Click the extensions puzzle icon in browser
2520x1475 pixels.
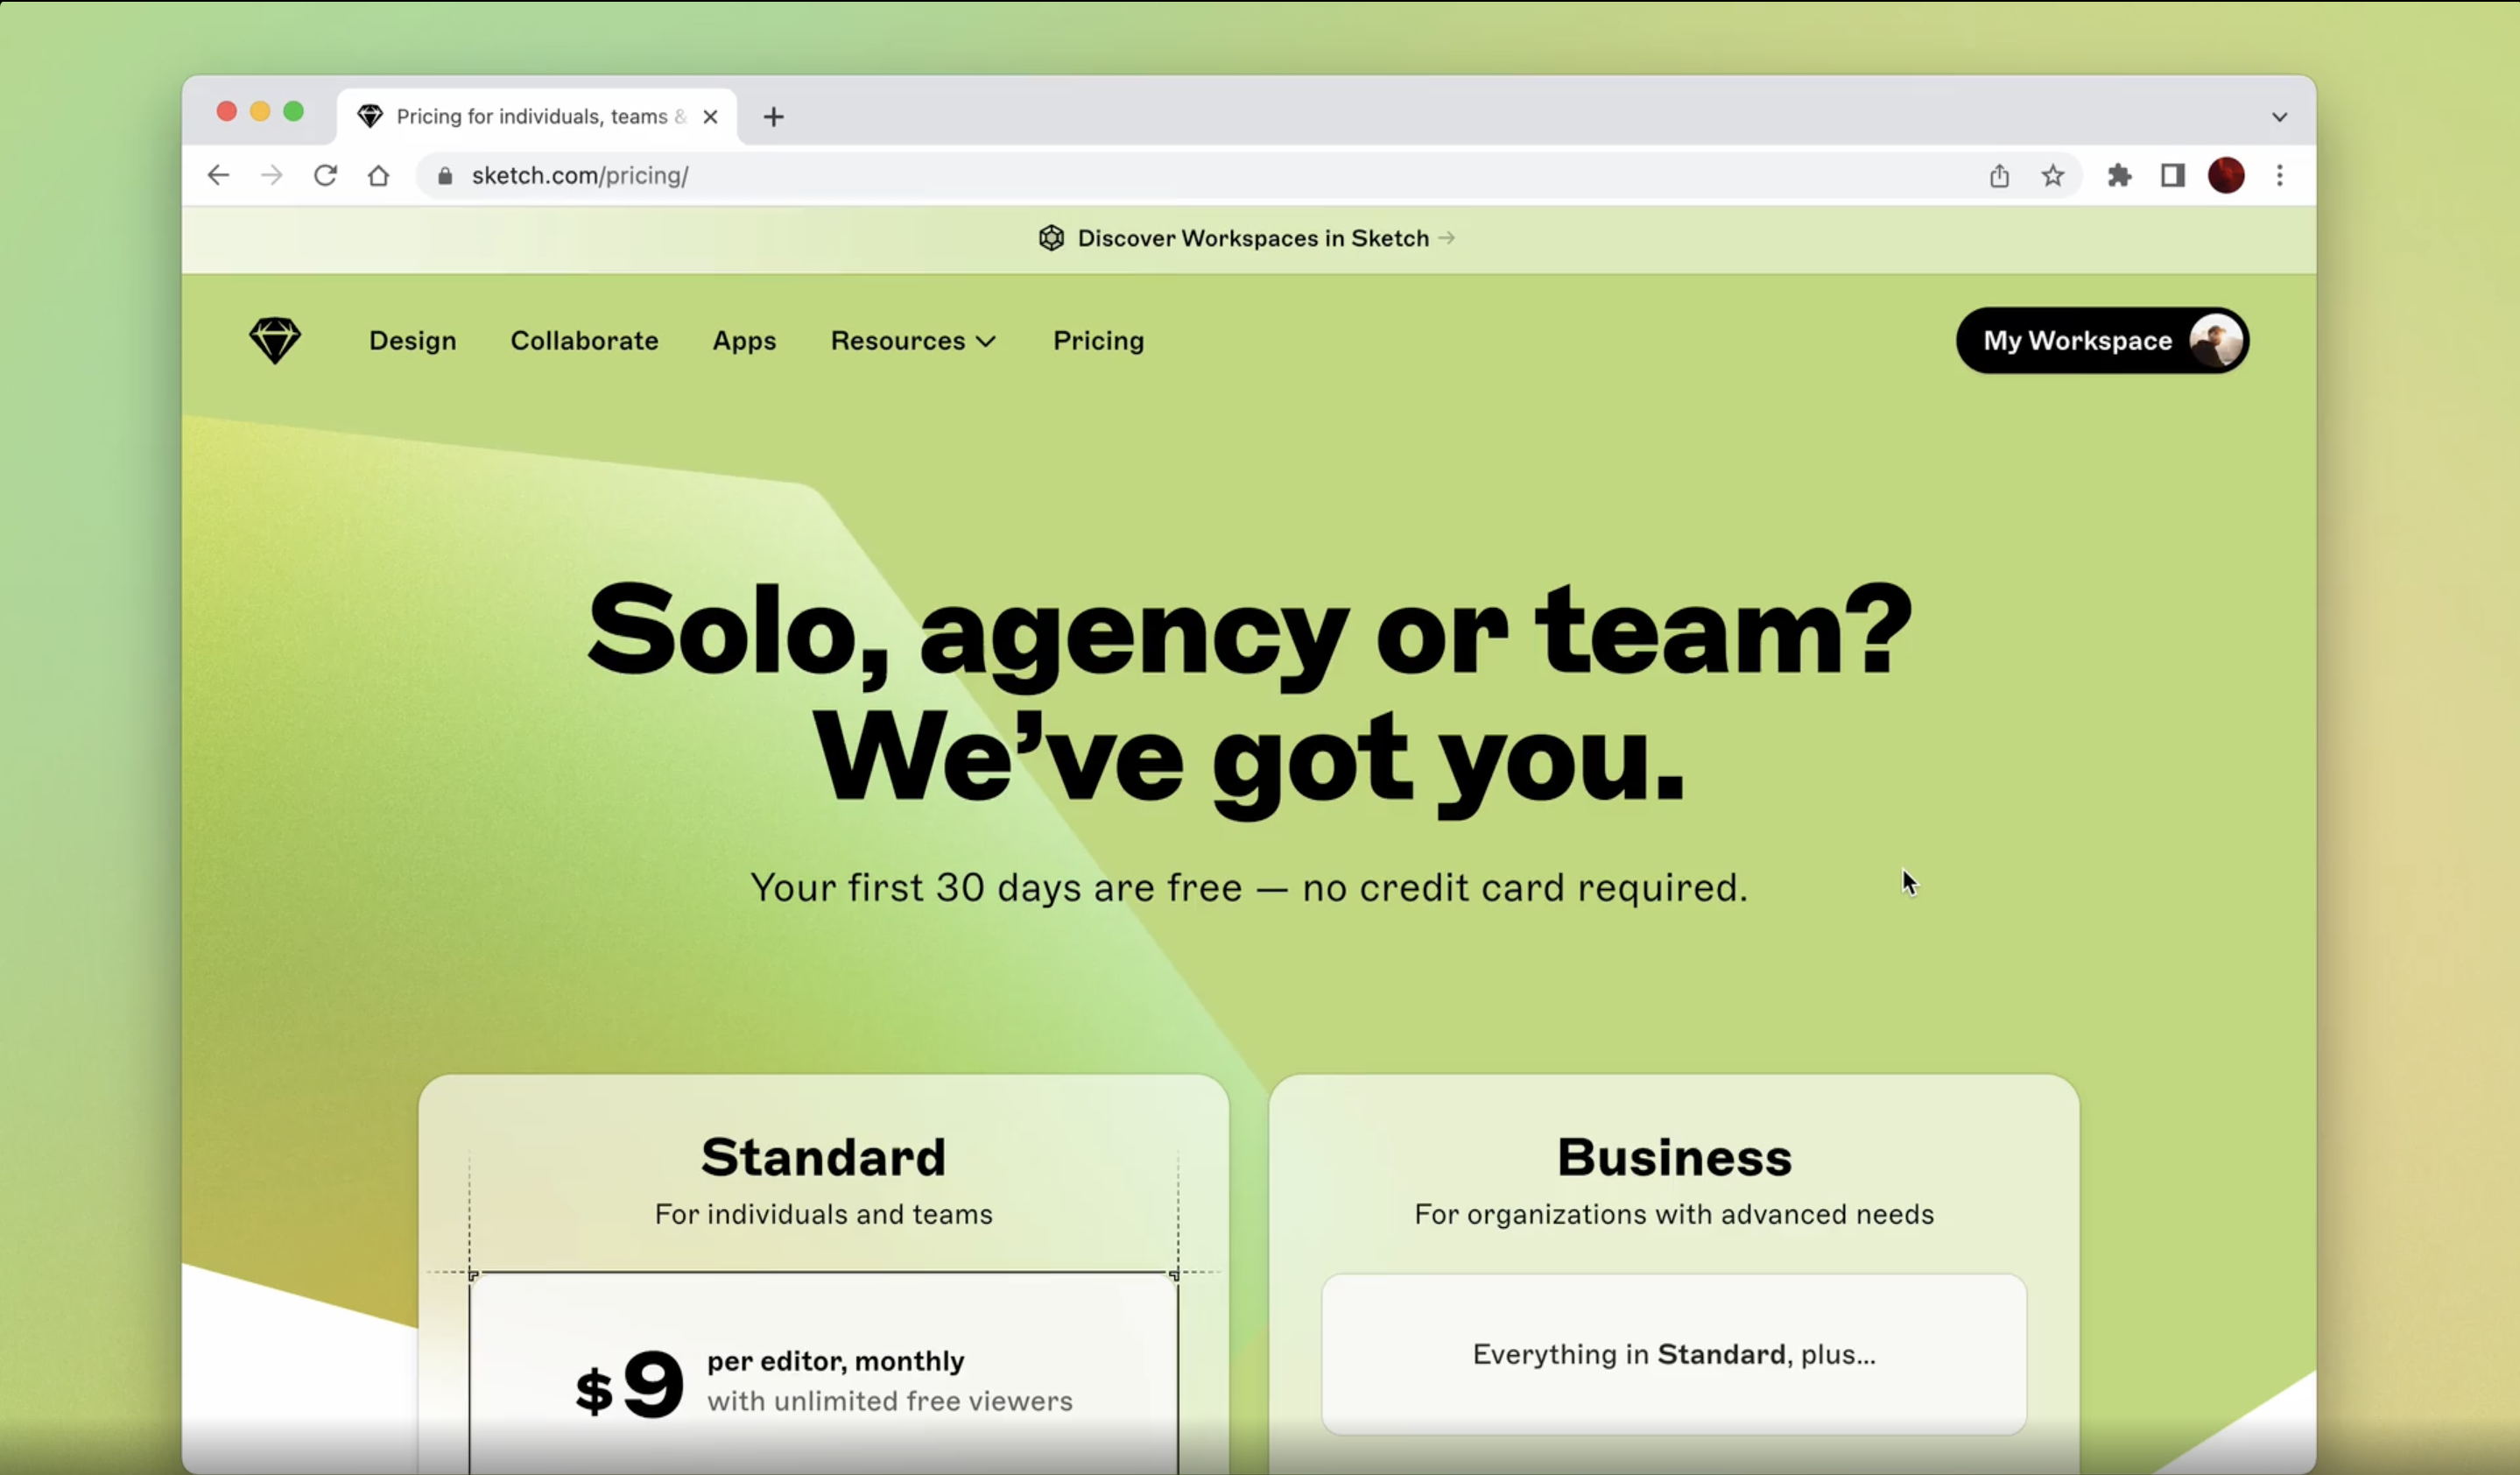[x=2118, y=175]
